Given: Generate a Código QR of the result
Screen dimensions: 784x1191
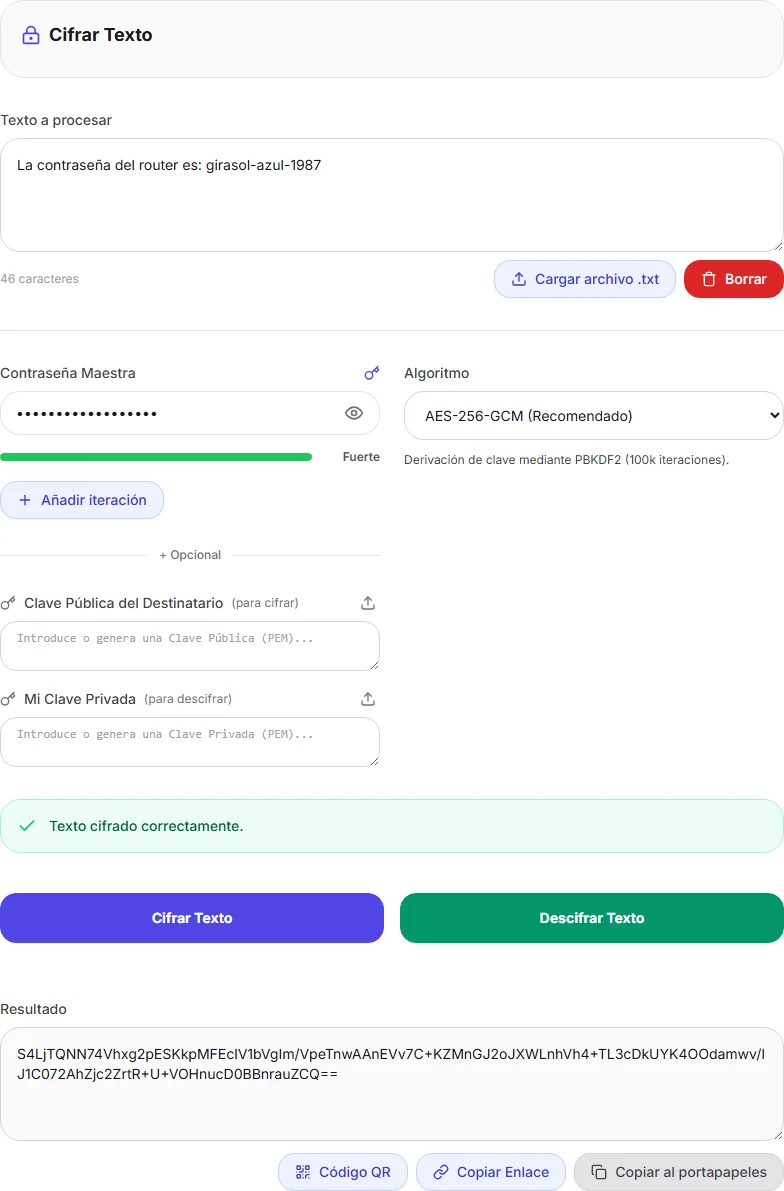Looking at the screenshot, I should click(343, 1172).
